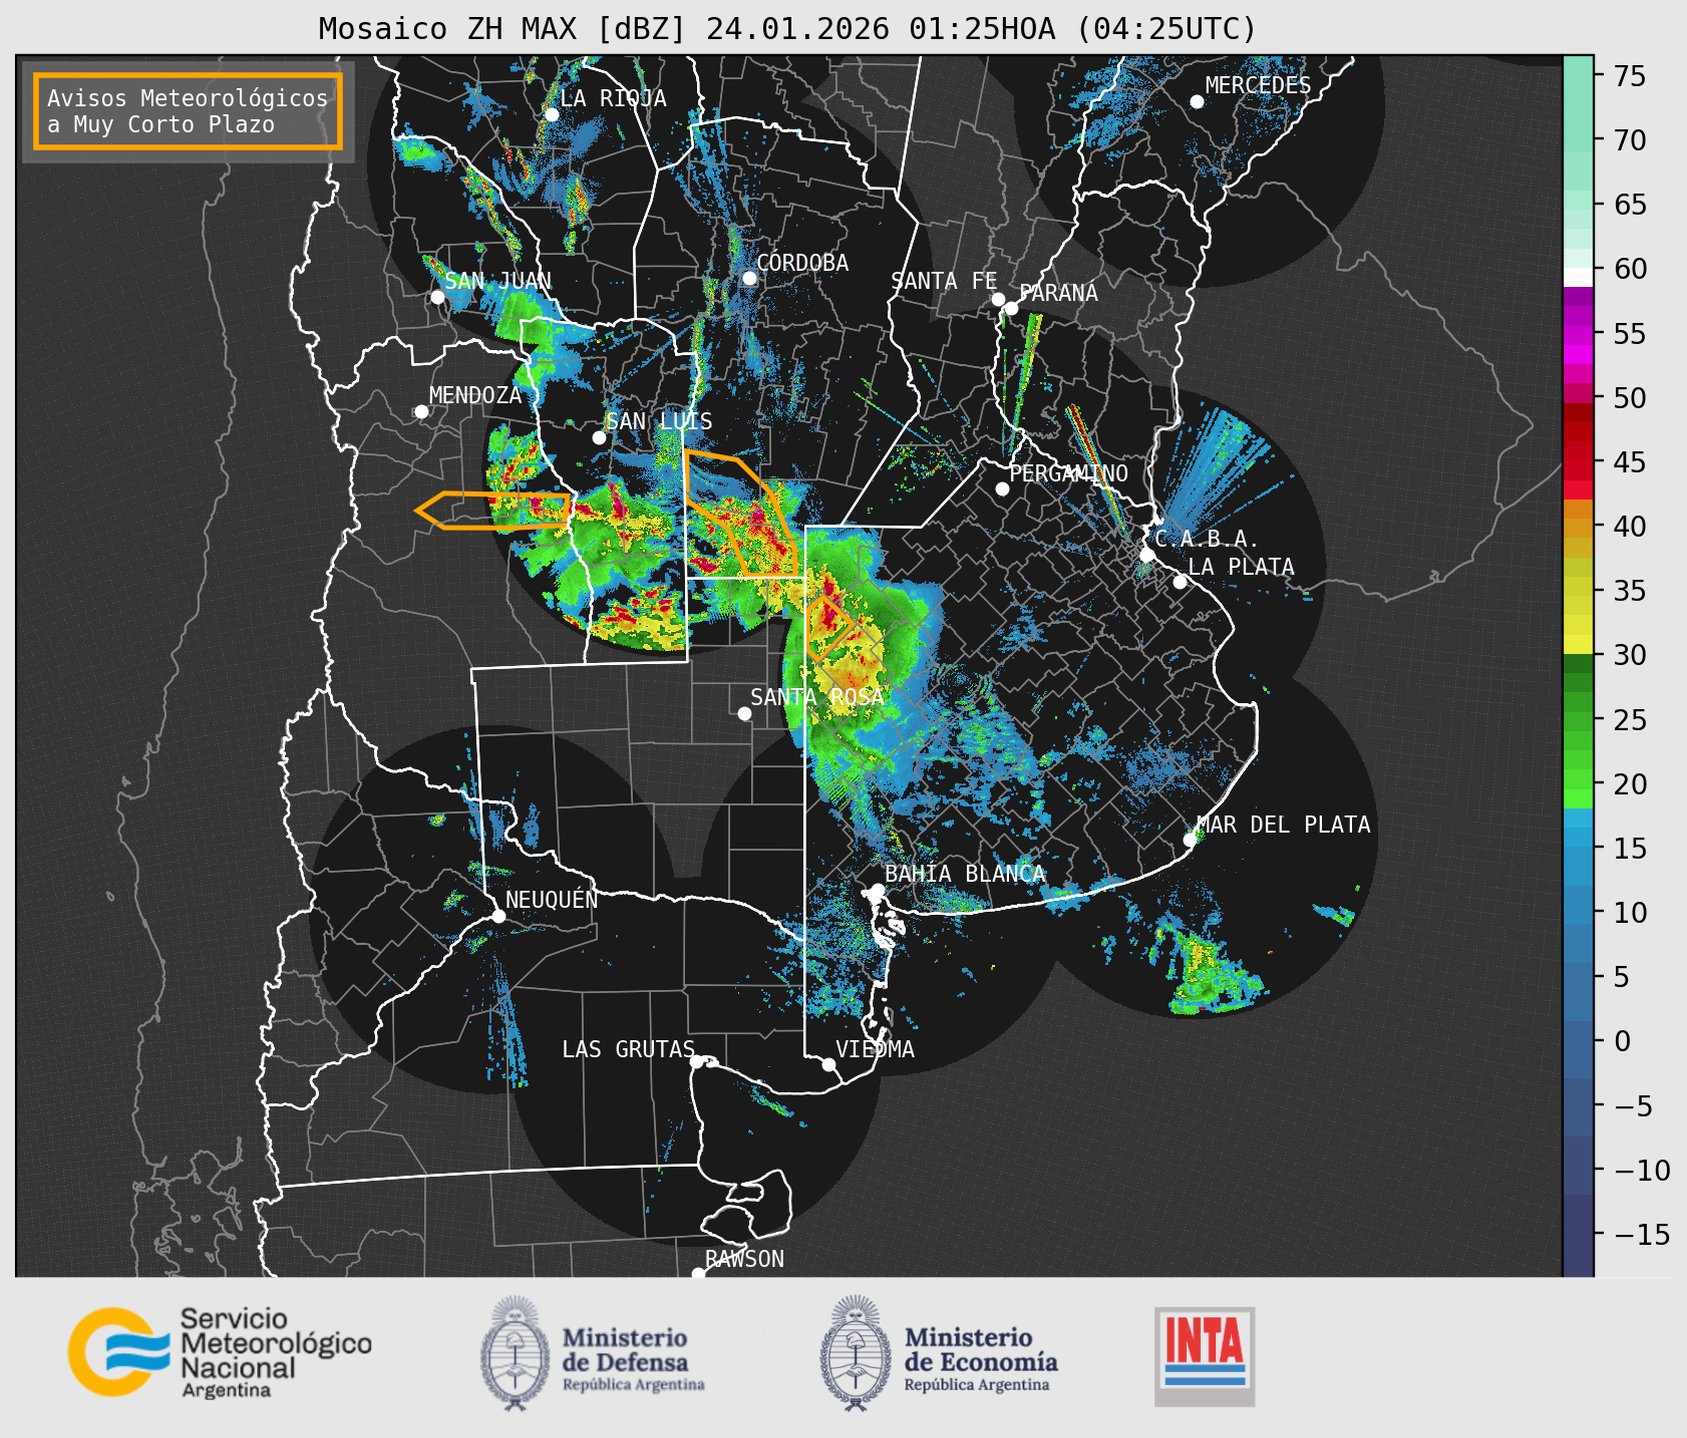Click the MENDOZA city label
1687x1438 pixels.
click(475, 395)
